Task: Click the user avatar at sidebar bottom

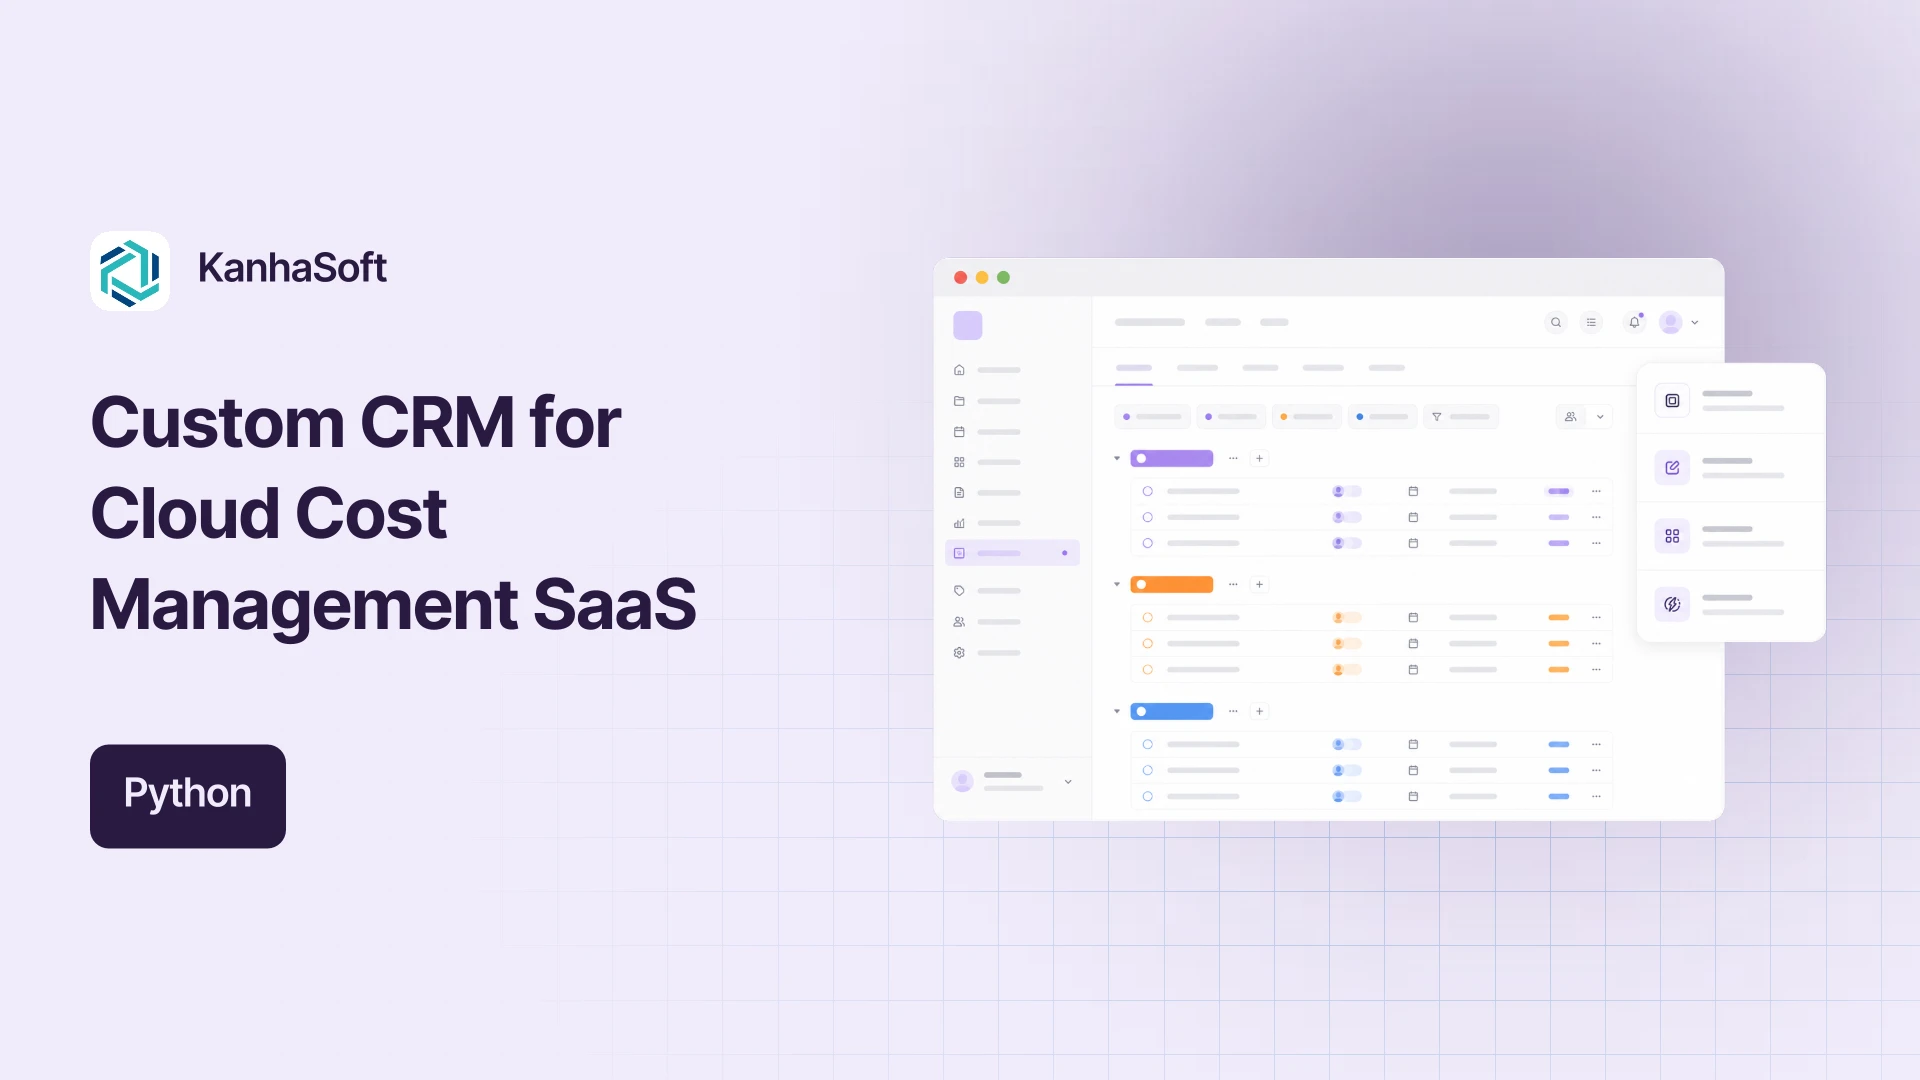Action: pos(963,781)
